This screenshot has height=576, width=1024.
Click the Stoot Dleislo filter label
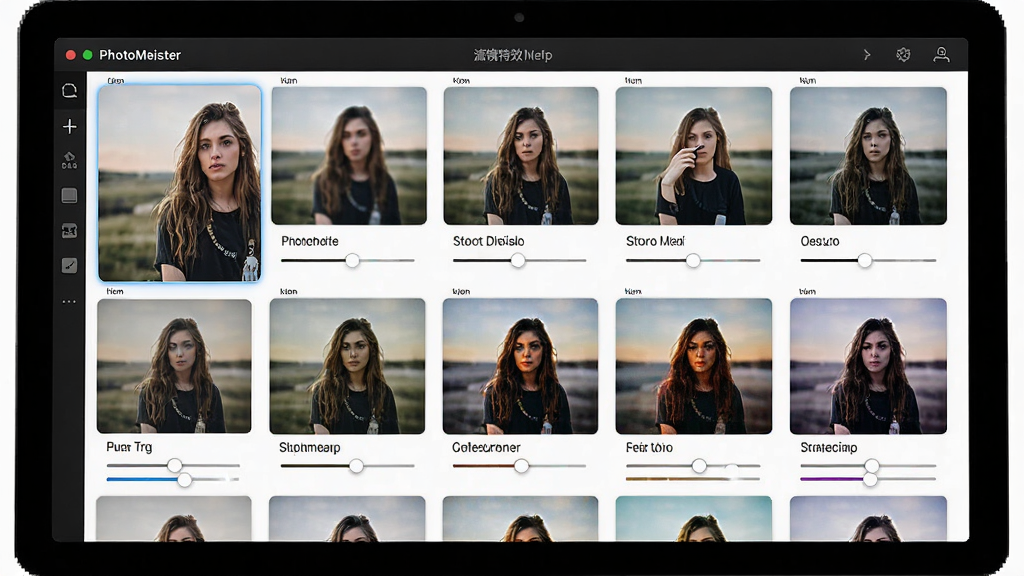(x=488, y=241)
